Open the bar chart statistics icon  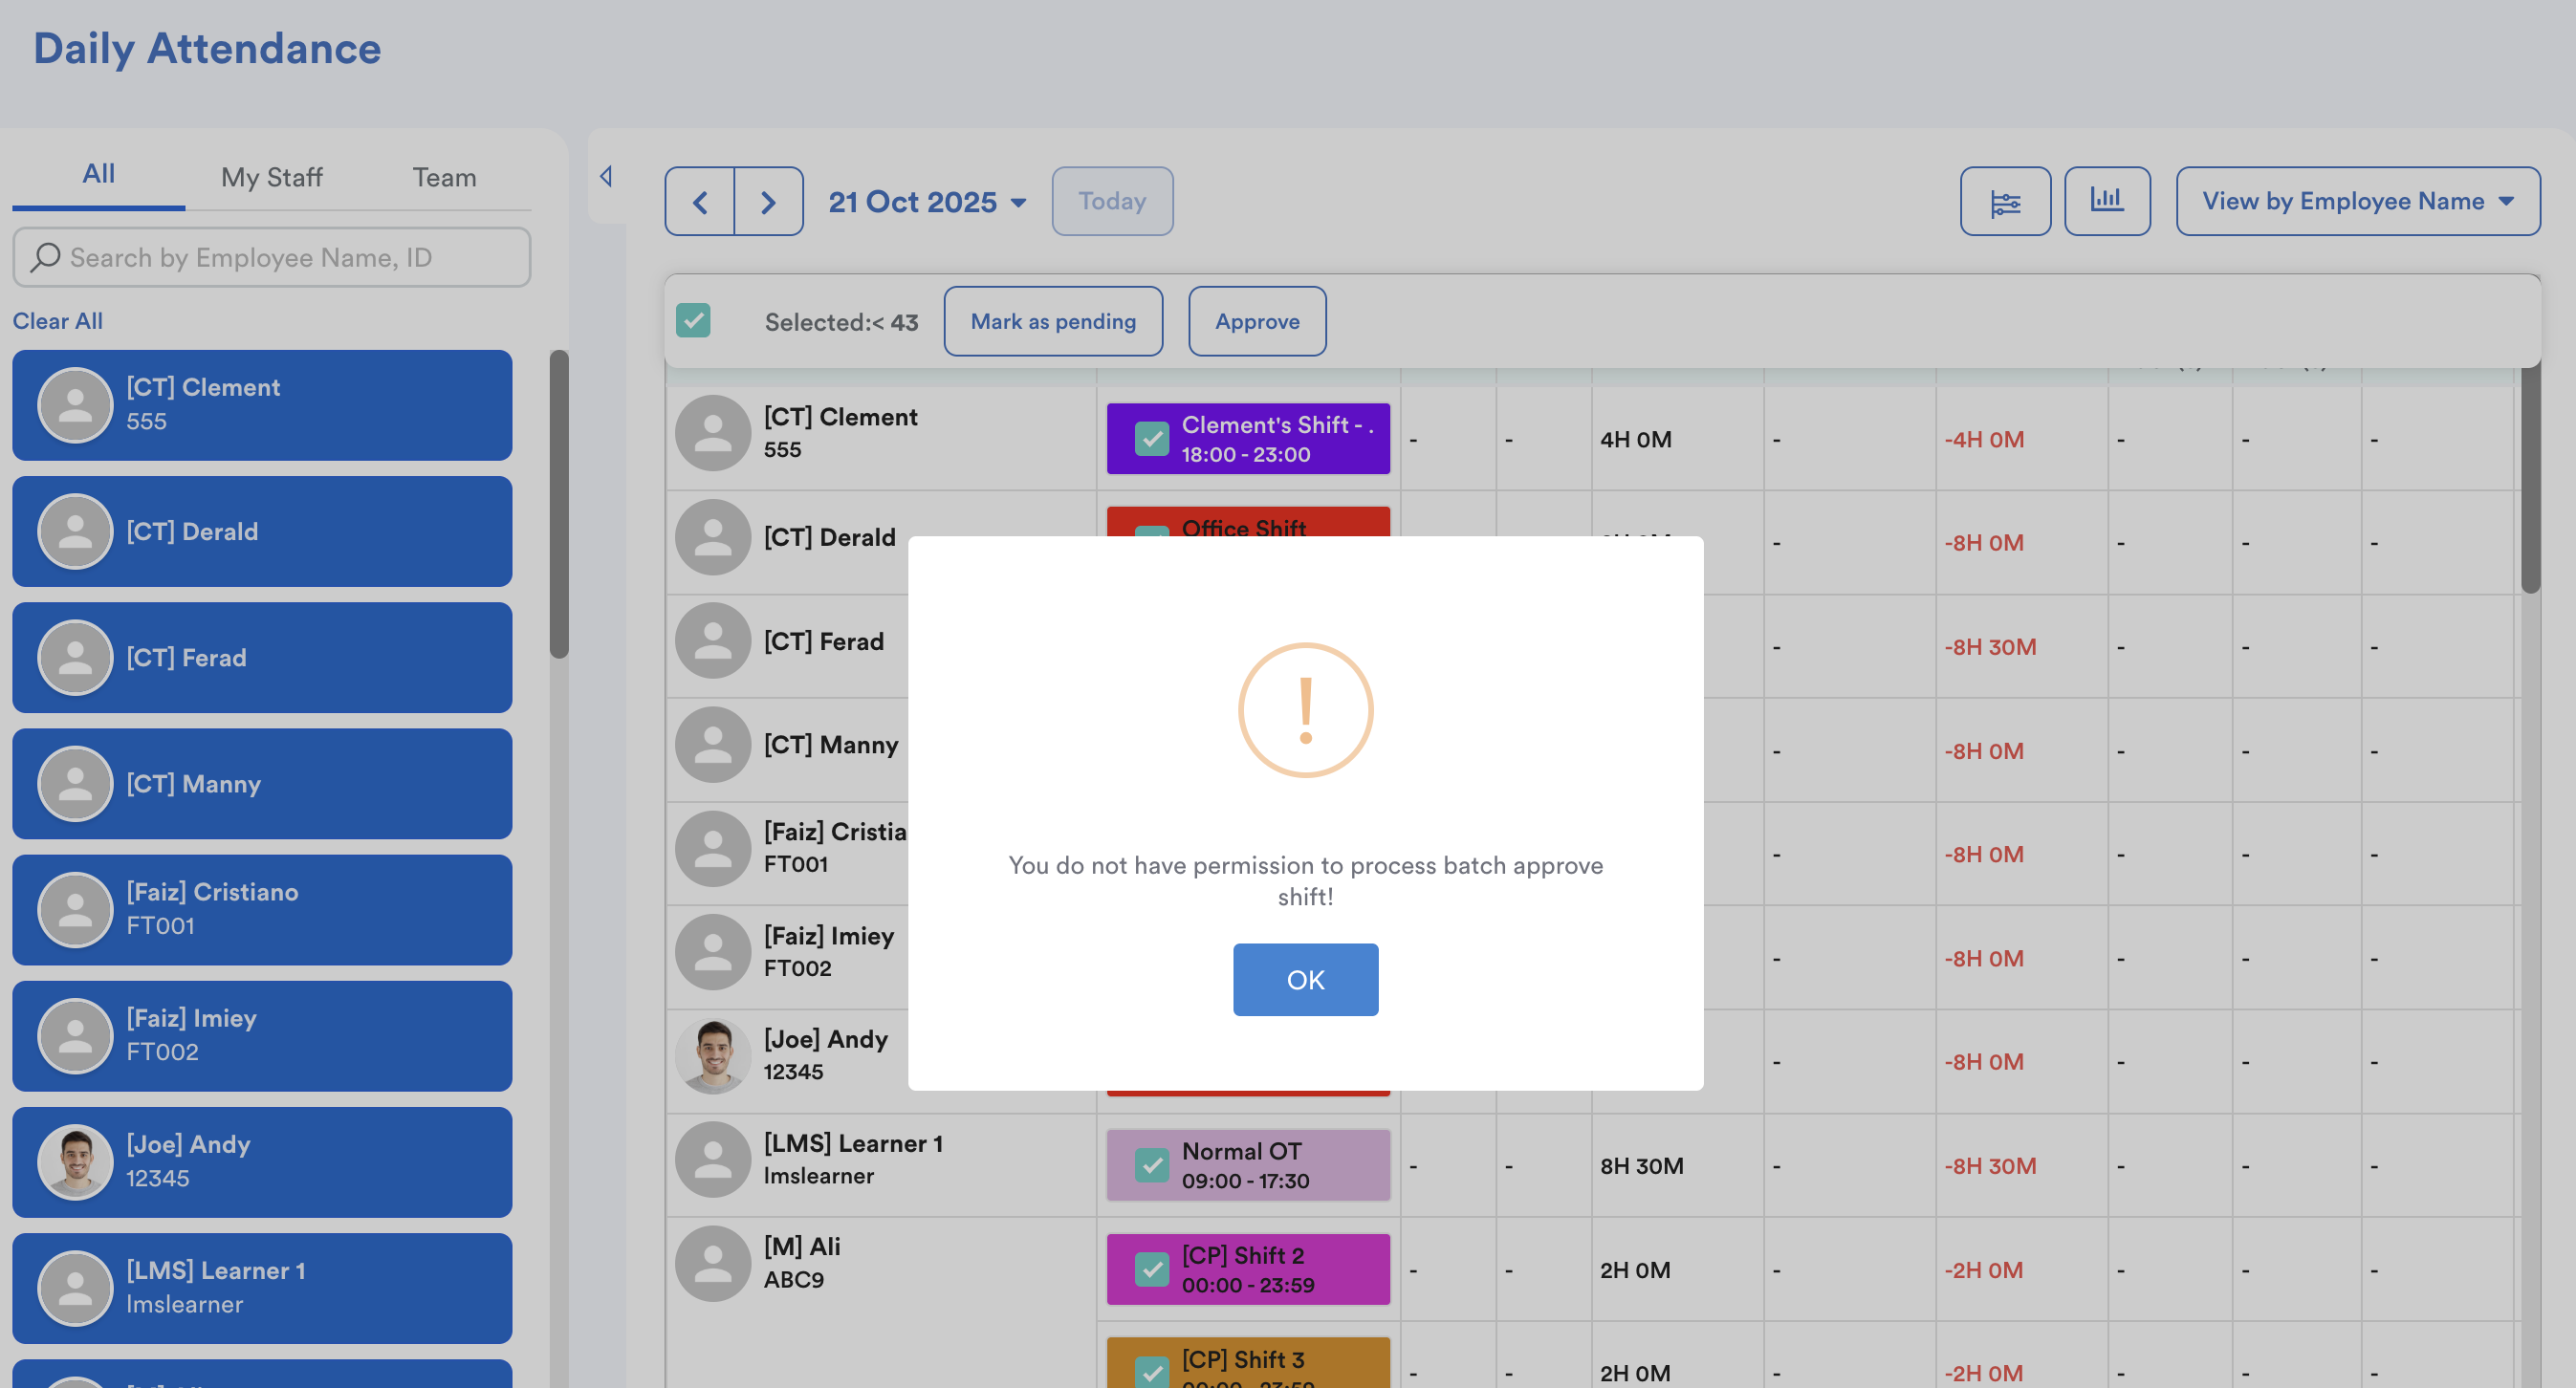[x=2107, y=200]
